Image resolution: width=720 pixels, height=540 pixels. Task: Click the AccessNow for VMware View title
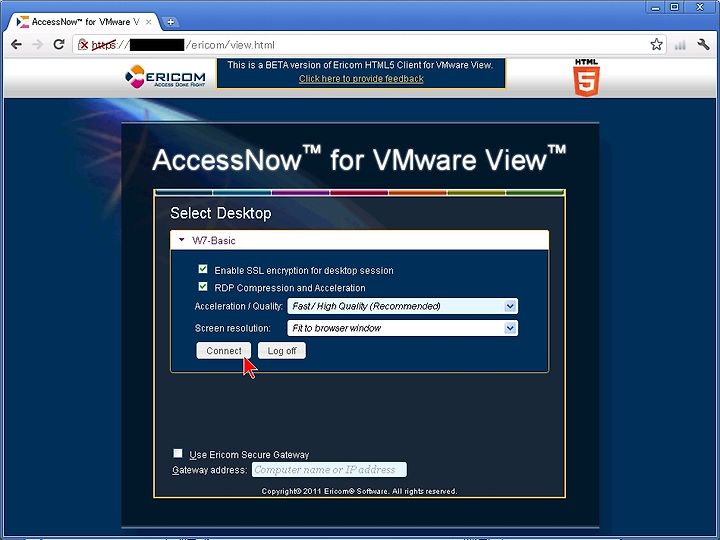pos(359,159)
